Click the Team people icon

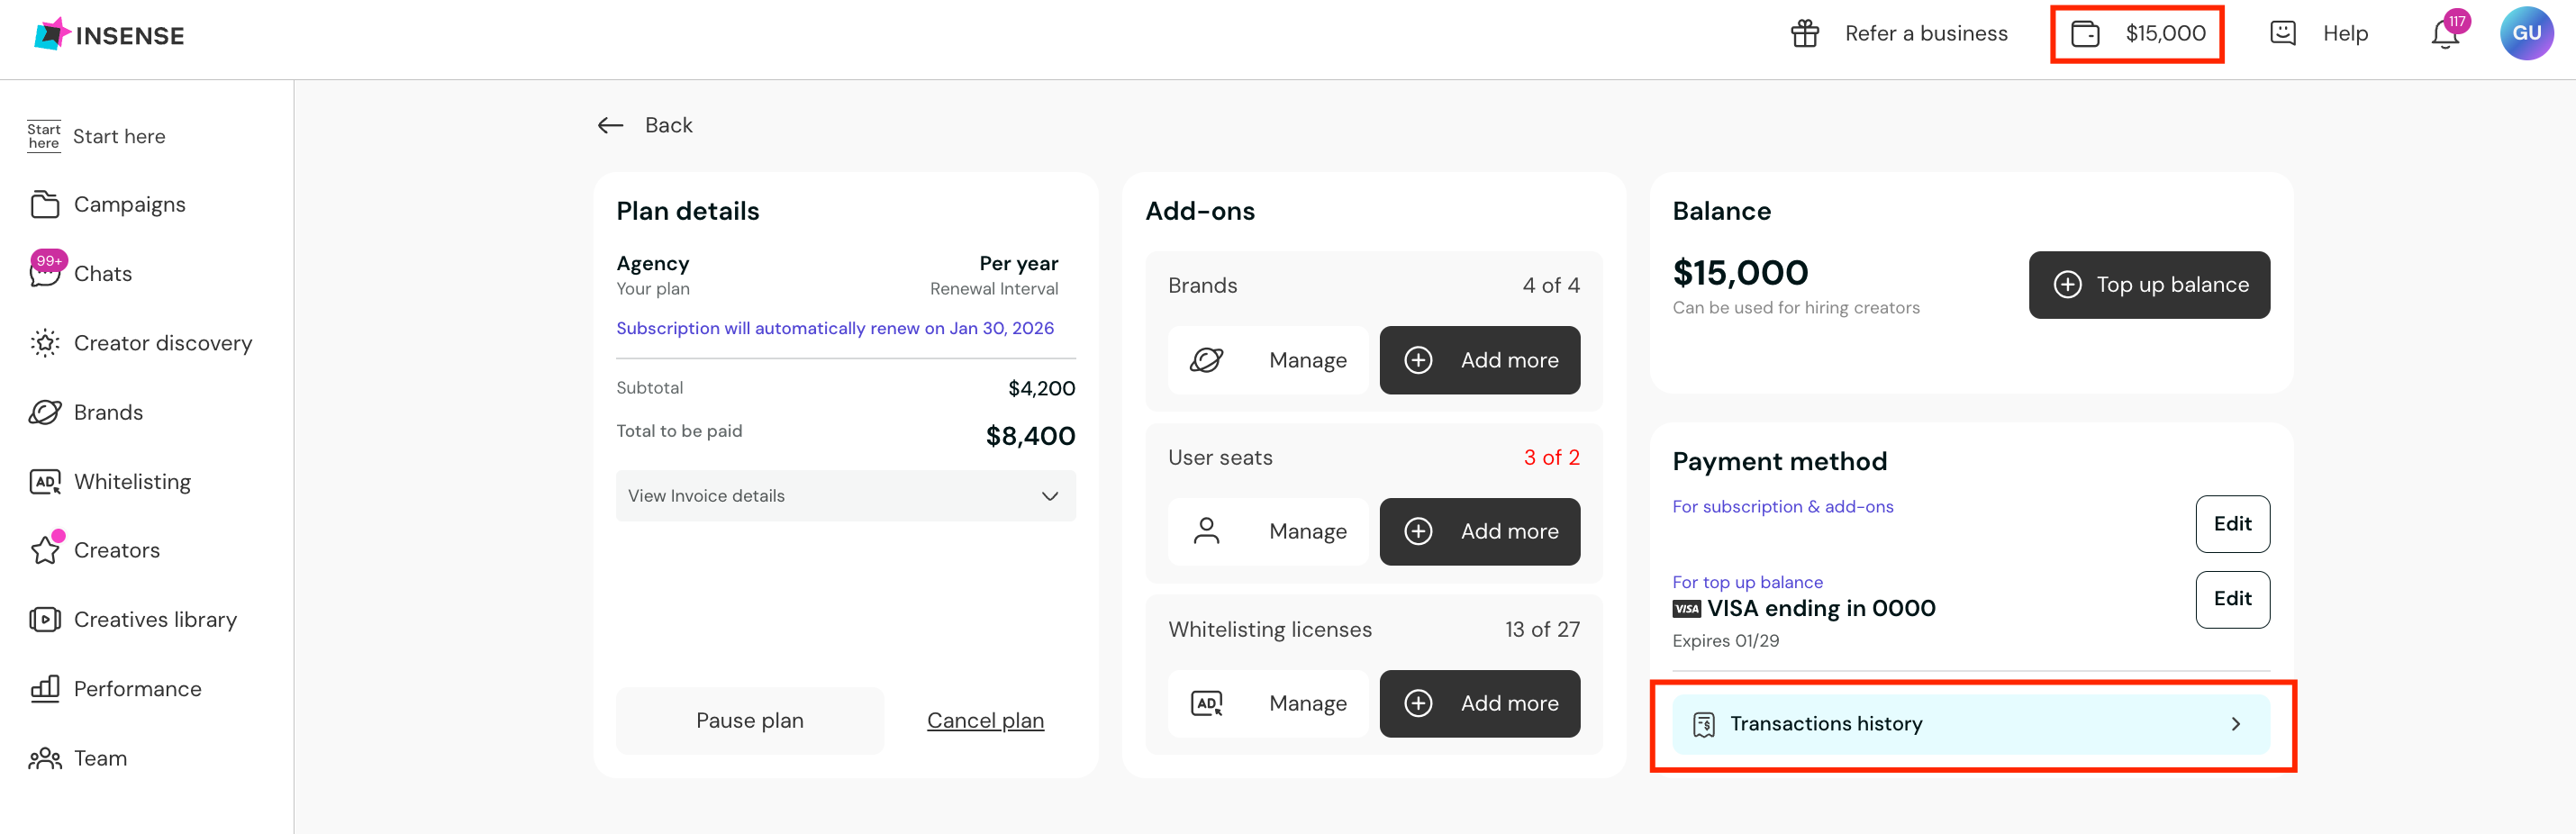click(x=45, y=759)
